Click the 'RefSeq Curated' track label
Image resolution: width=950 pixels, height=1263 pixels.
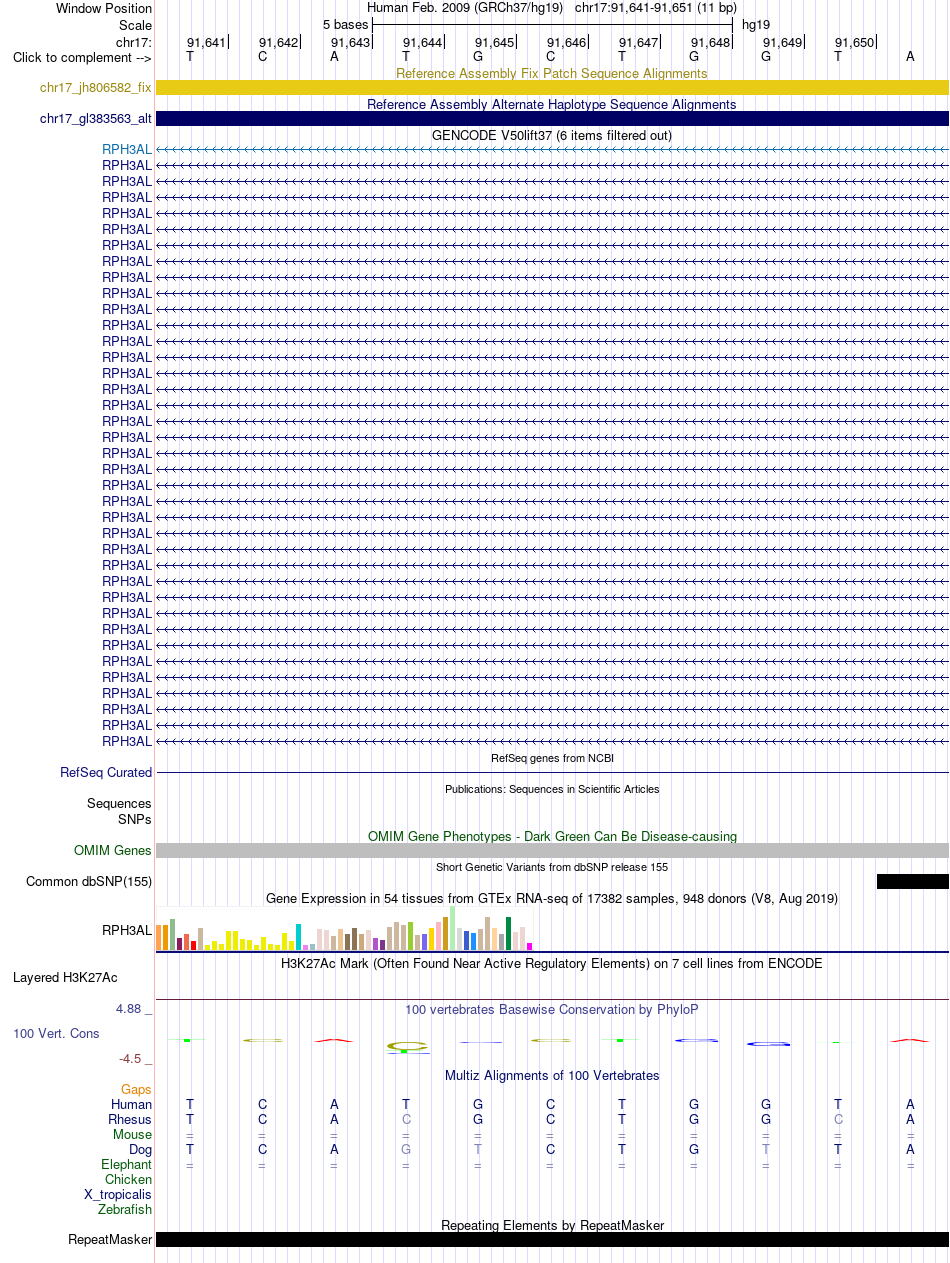pos(106,772)
